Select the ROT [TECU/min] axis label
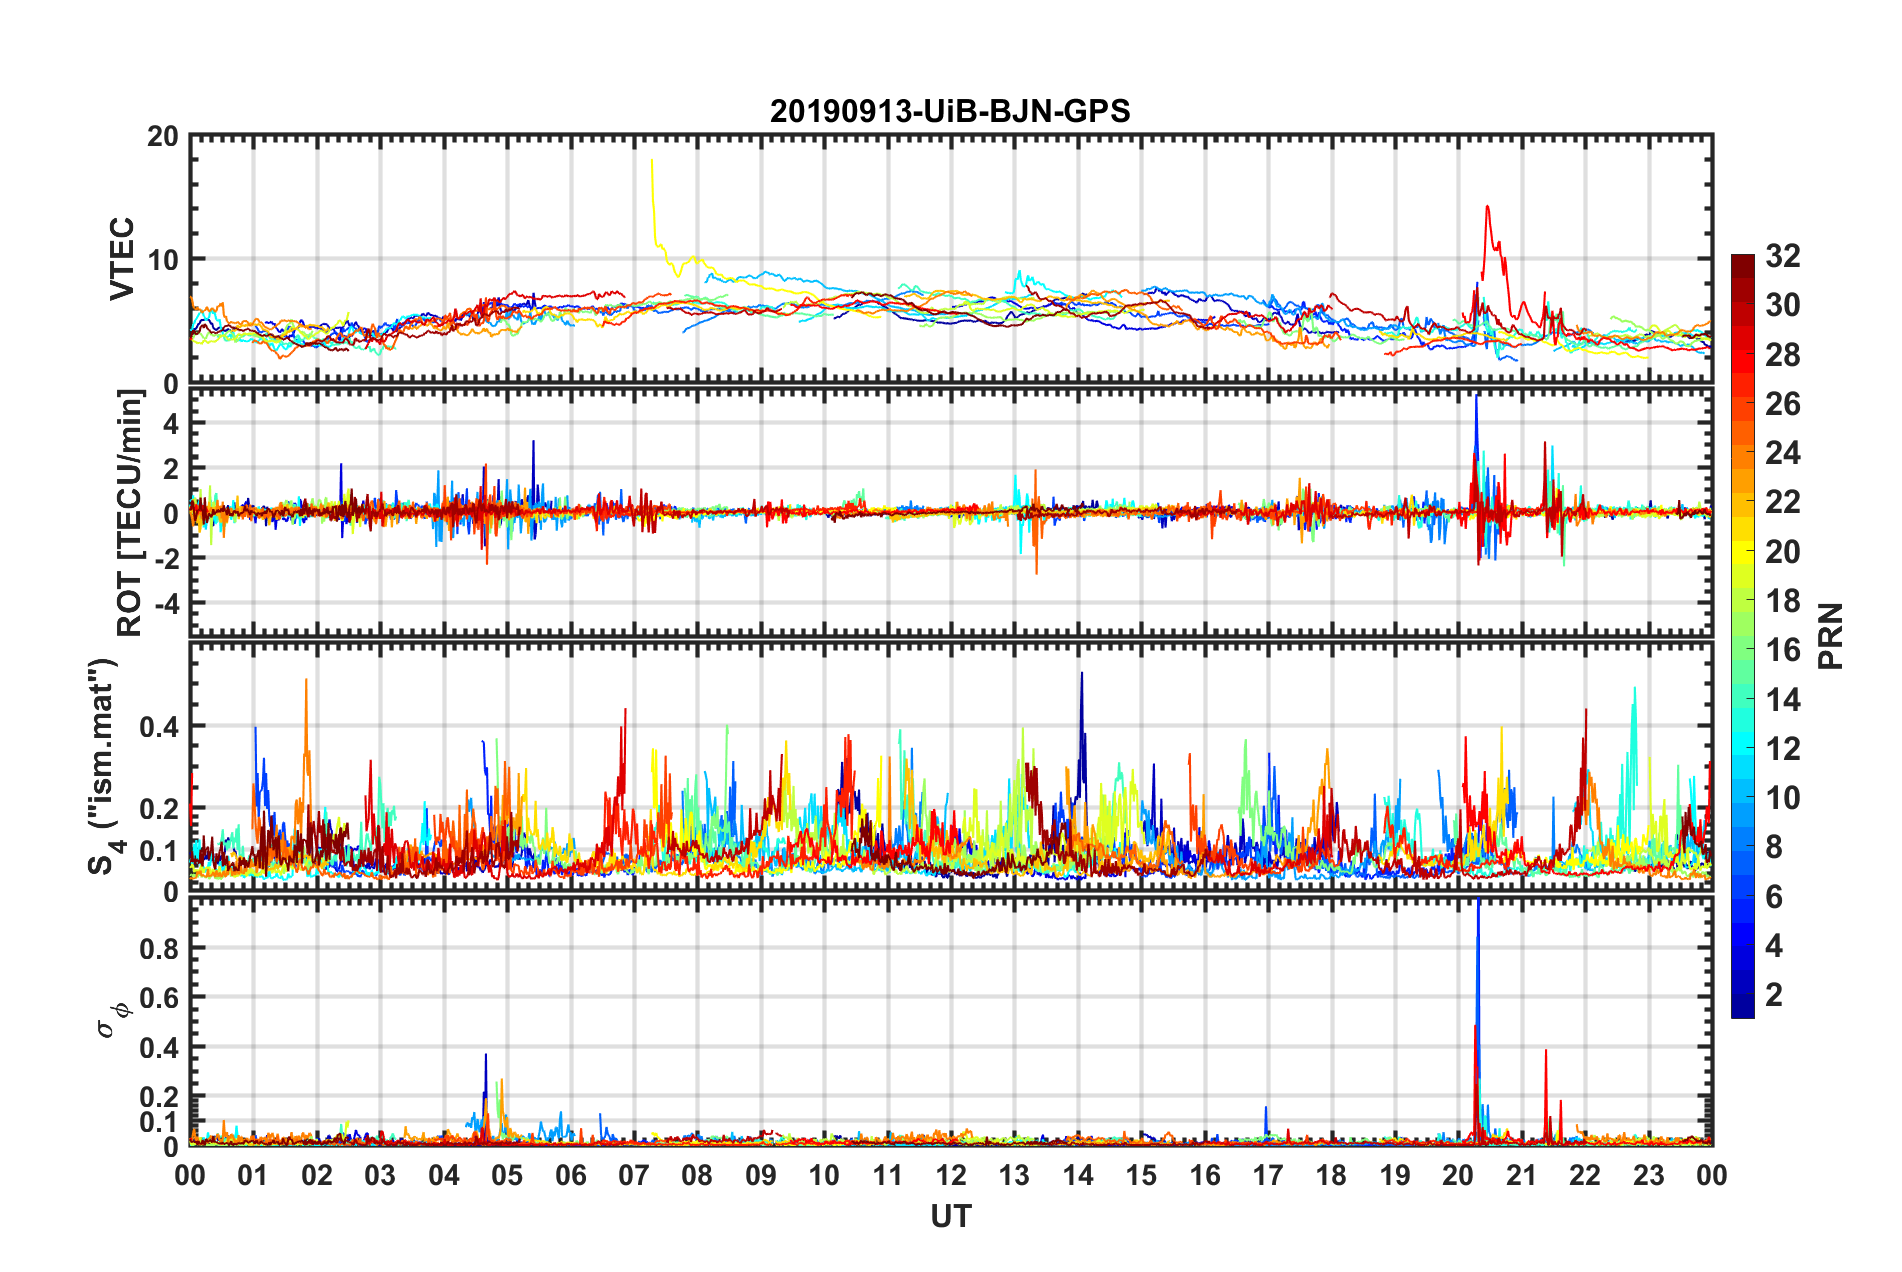 (130, 513)
